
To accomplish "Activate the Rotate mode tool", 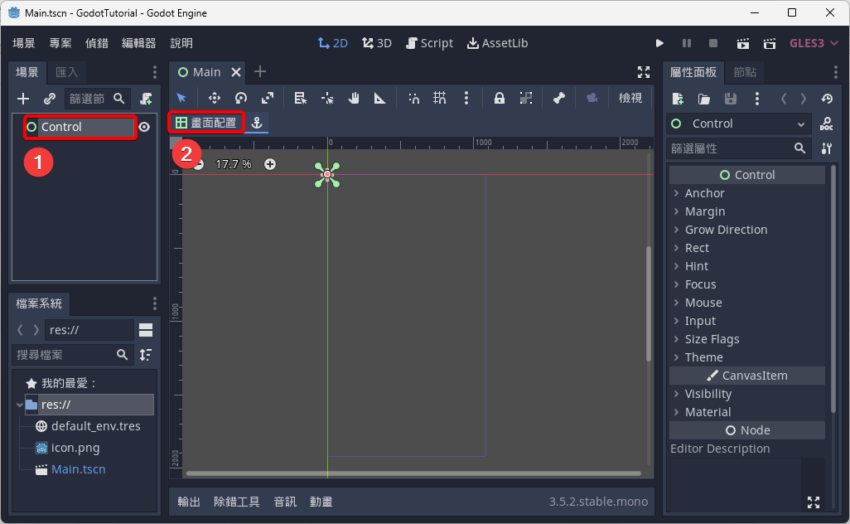I will point(241,98).
